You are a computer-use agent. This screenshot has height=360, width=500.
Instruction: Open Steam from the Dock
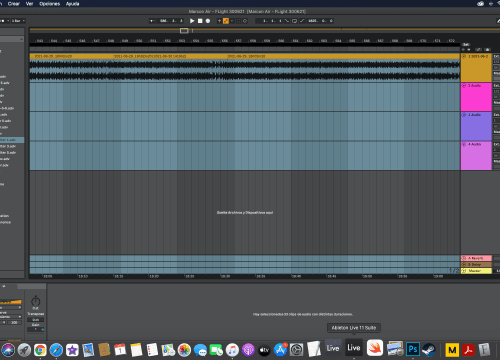[429, 350]
